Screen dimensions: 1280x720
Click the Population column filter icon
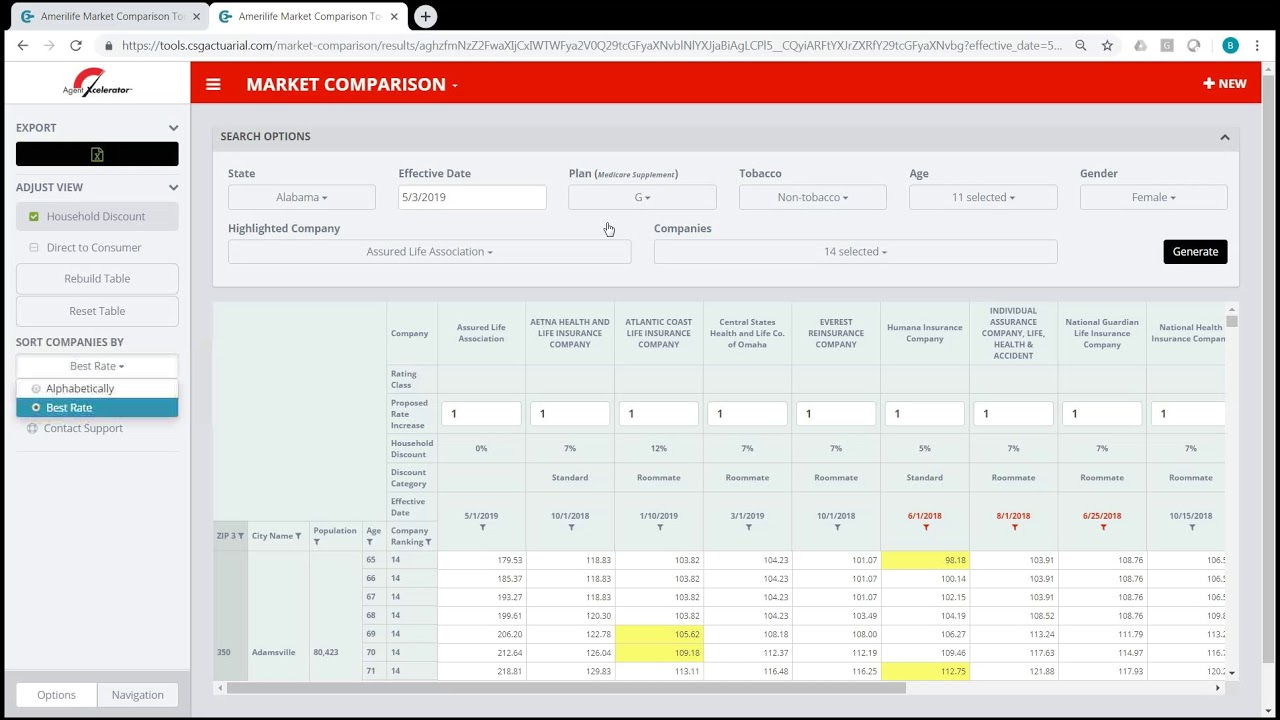coord(317,543)
